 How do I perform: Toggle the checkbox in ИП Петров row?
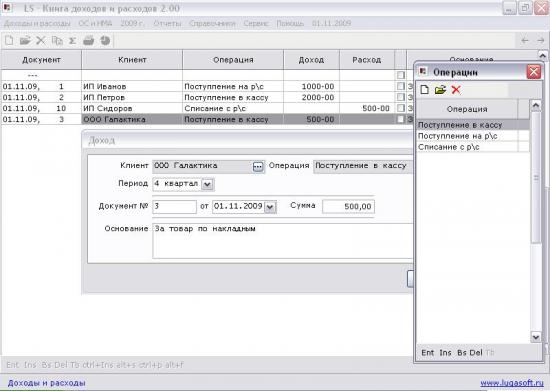tap(401, 97)
